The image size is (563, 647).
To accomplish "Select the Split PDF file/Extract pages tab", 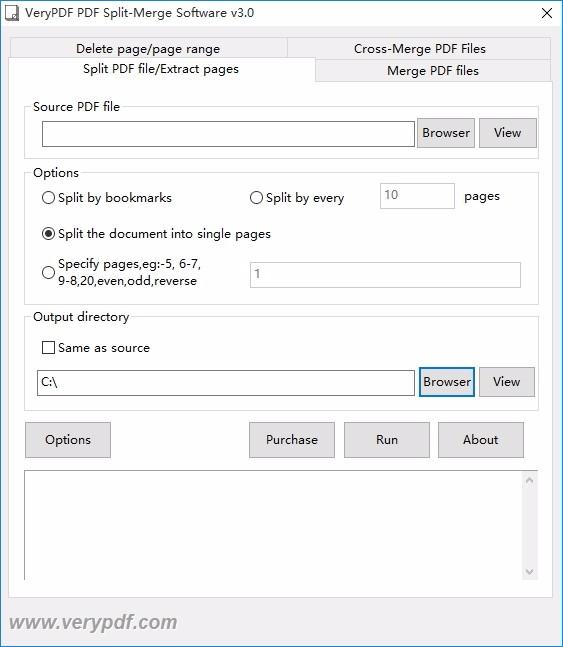I will (161, 69).
